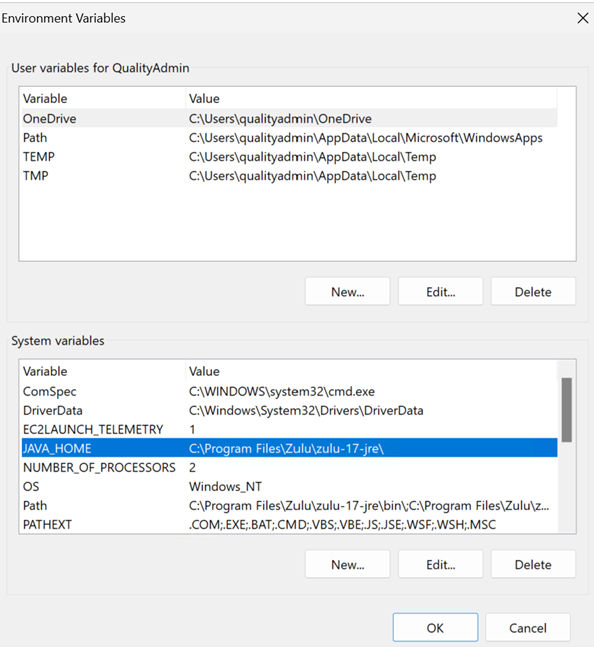Select the NUMBER_OF_PROCESSORS system variable
This screenshot has height=647, width=594.
tap(289, 467)
